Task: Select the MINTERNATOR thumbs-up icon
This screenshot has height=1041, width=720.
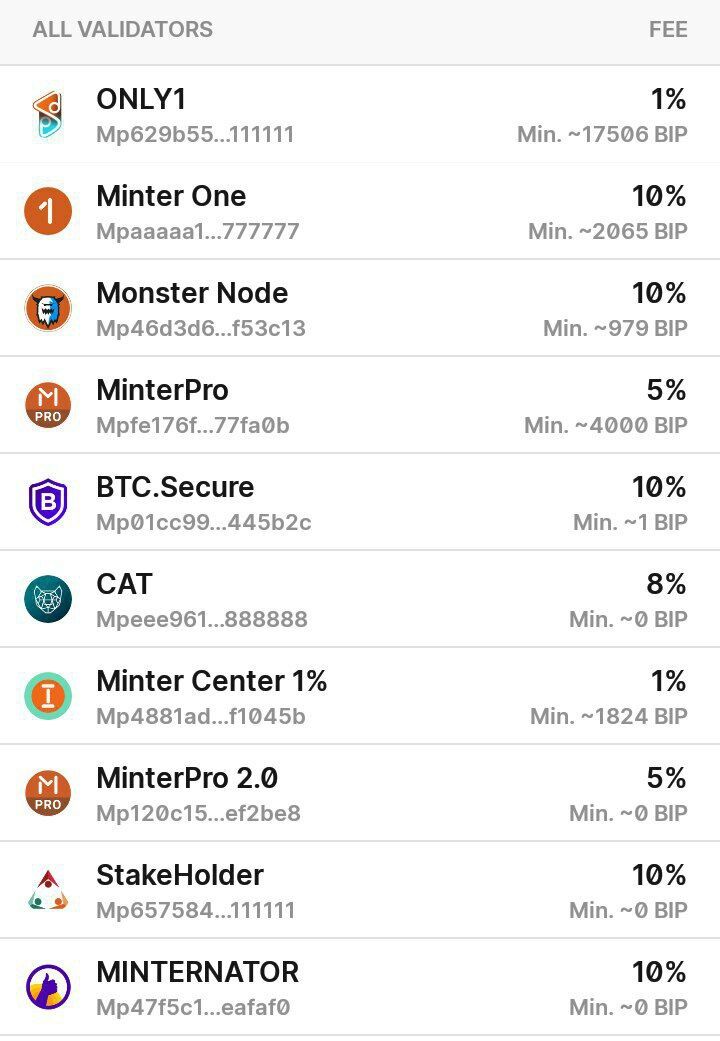Action: [48, 987]
